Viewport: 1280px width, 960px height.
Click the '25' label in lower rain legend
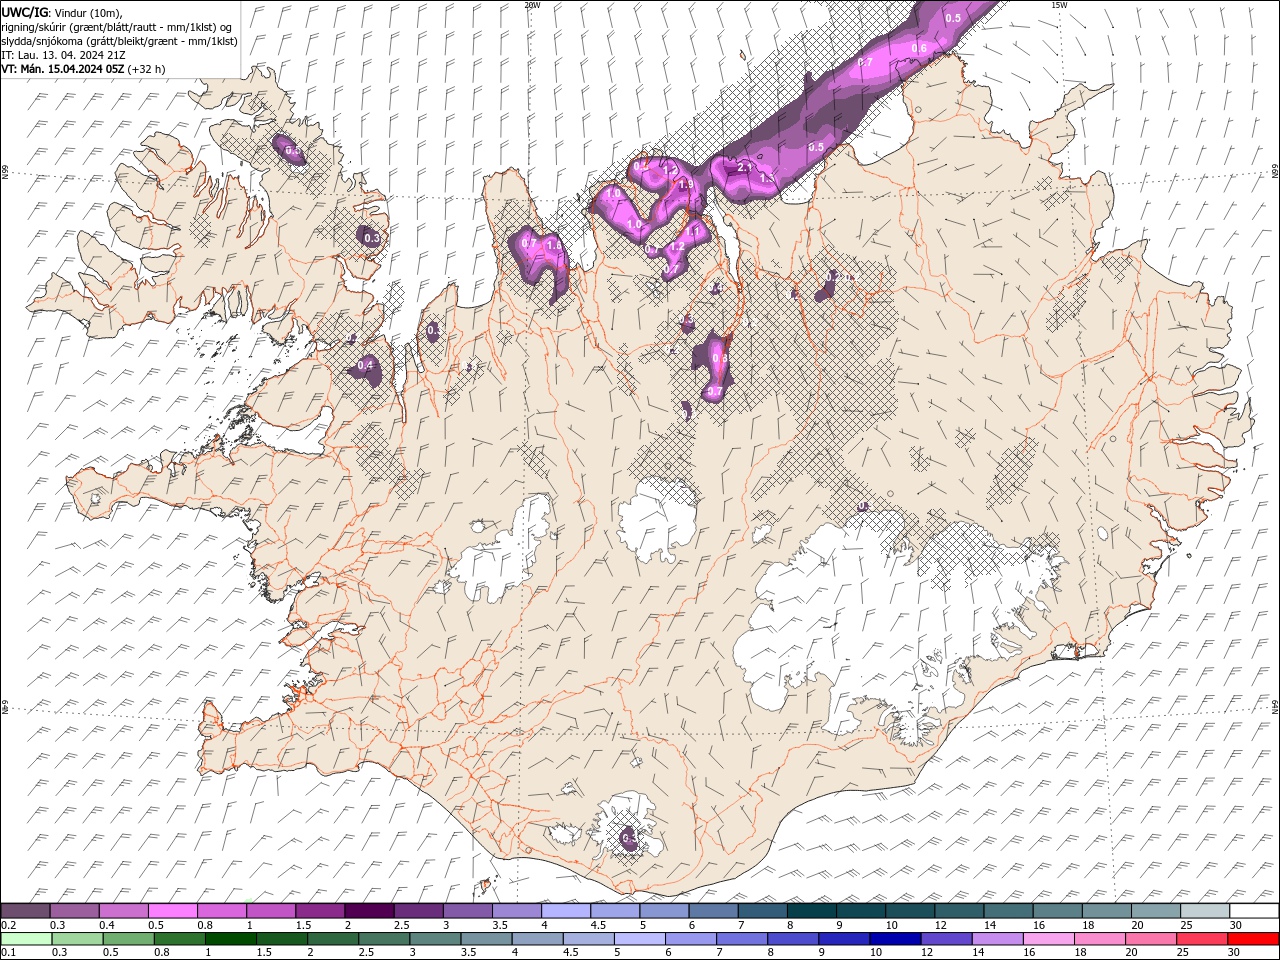click(1183, 953)
